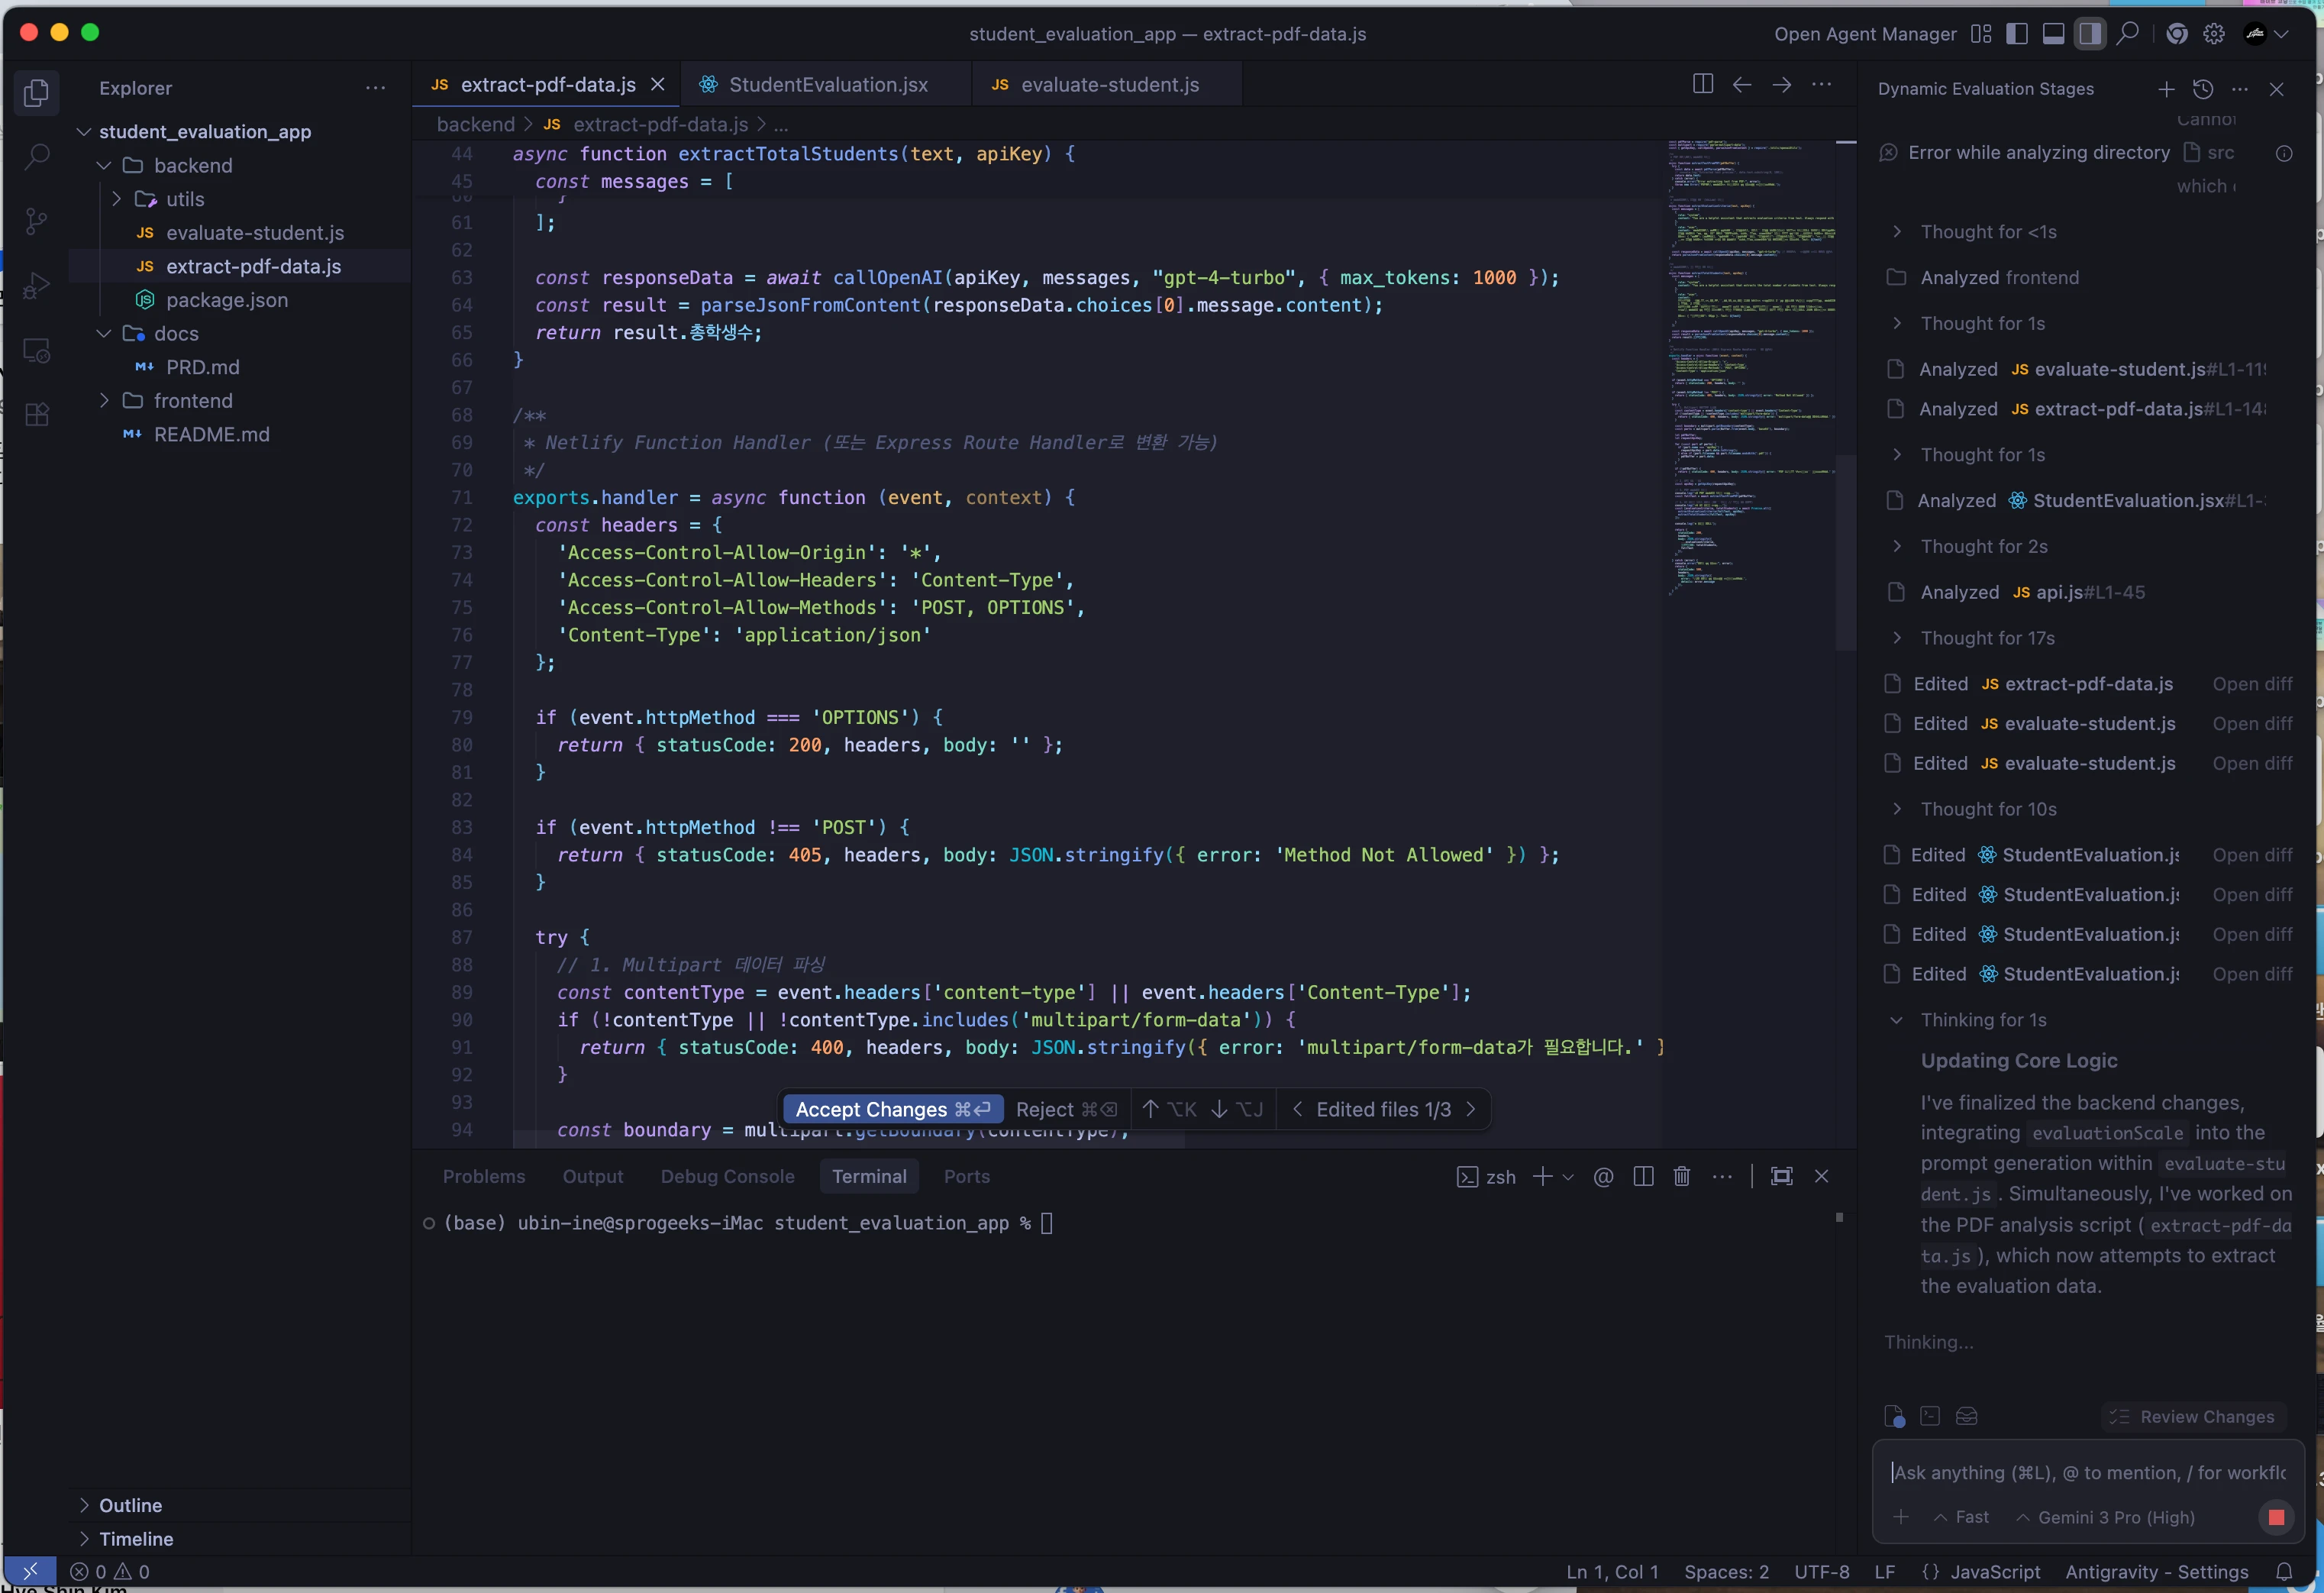Open the Source Control view
The image size is (2324, 1593).
37,221
